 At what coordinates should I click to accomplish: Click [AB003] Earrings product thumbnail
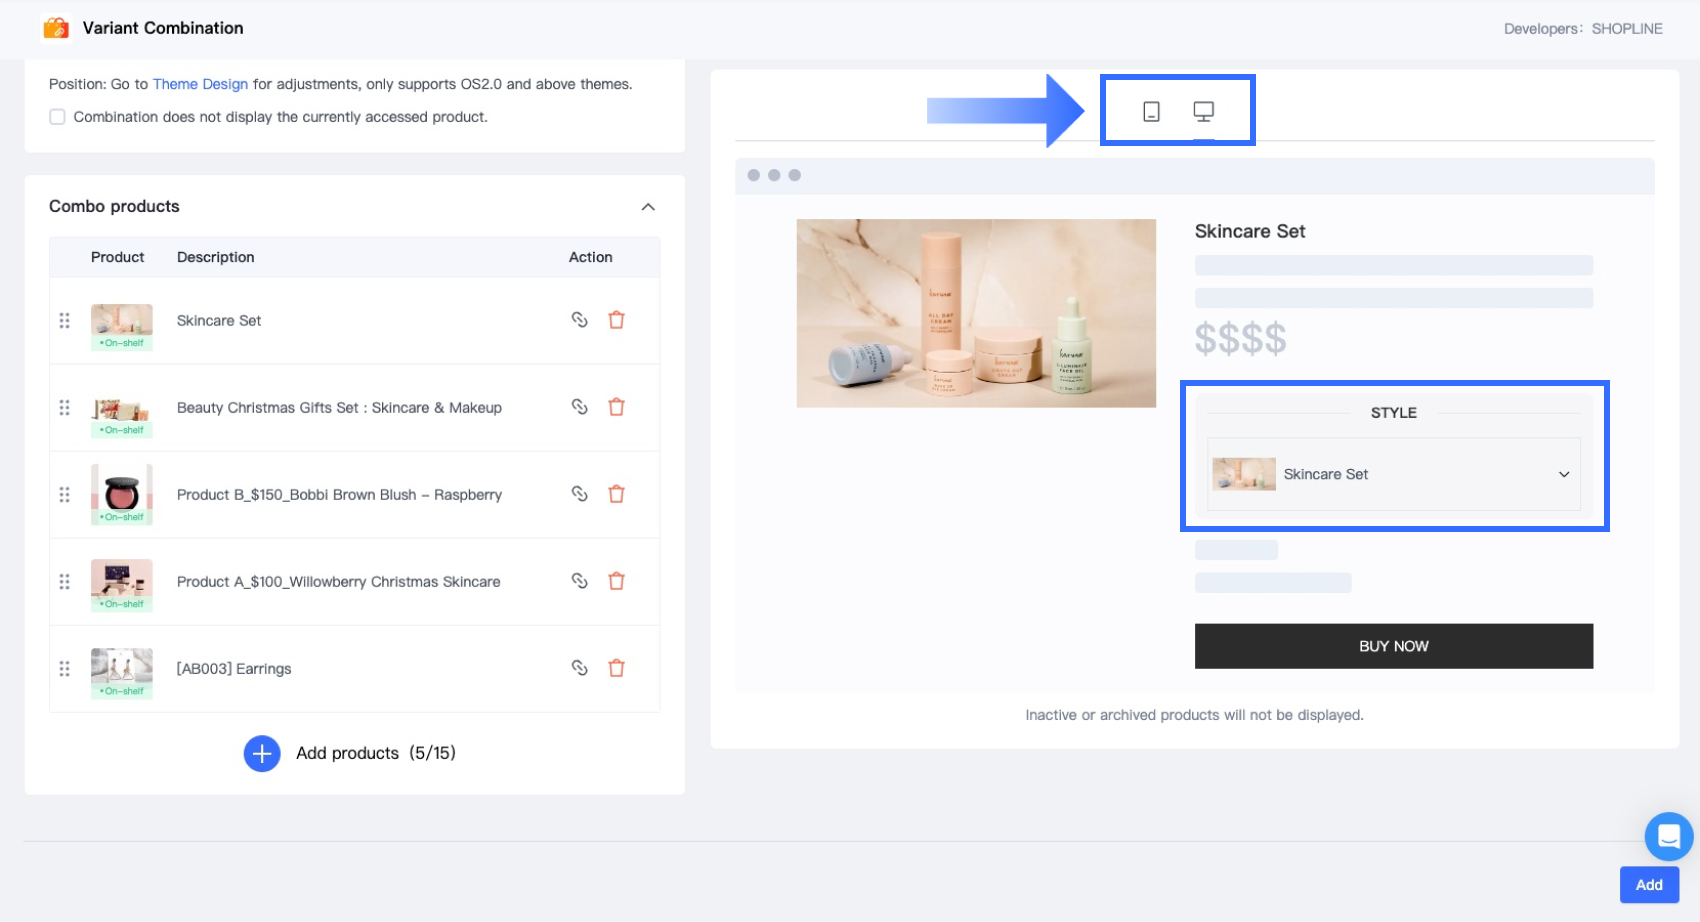point(122,673)
